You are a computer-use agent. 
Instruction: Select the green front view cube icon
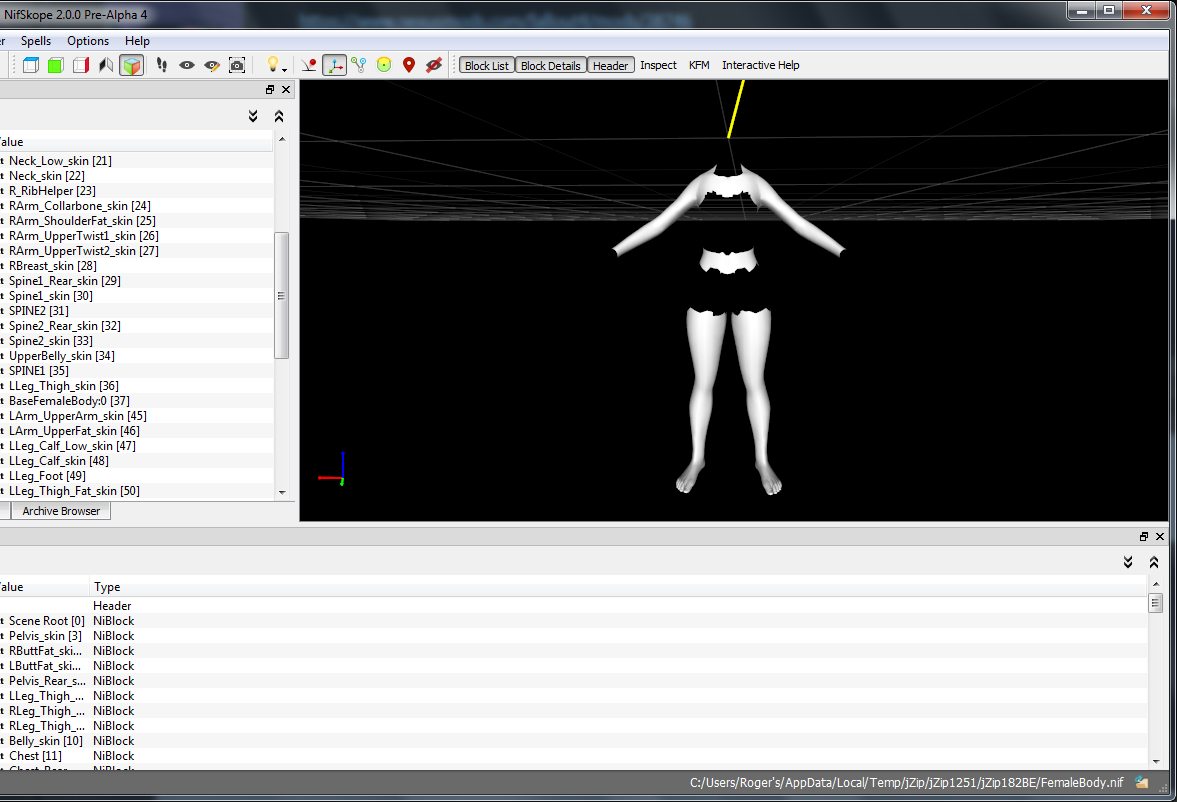point(56,65)
